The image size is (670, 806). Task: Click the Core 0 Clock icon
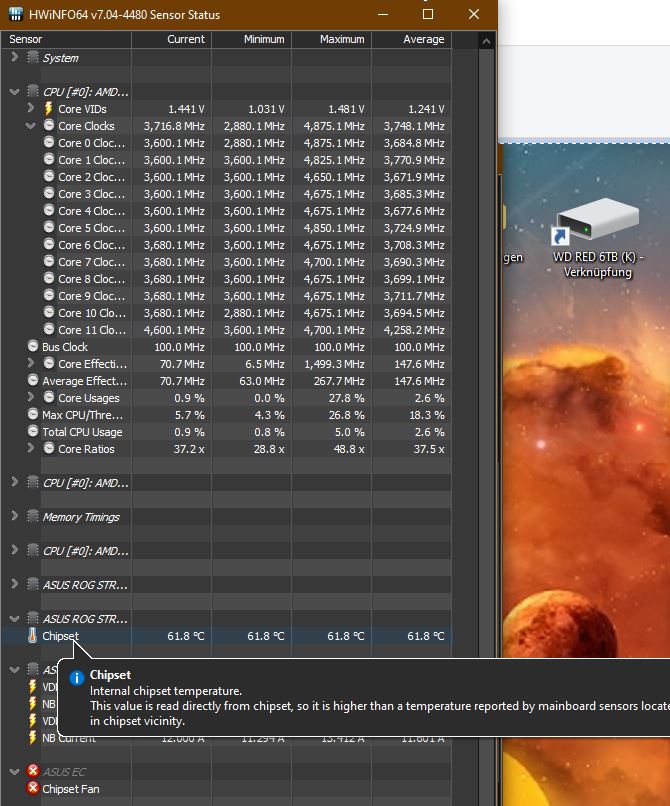coord(49,142)
